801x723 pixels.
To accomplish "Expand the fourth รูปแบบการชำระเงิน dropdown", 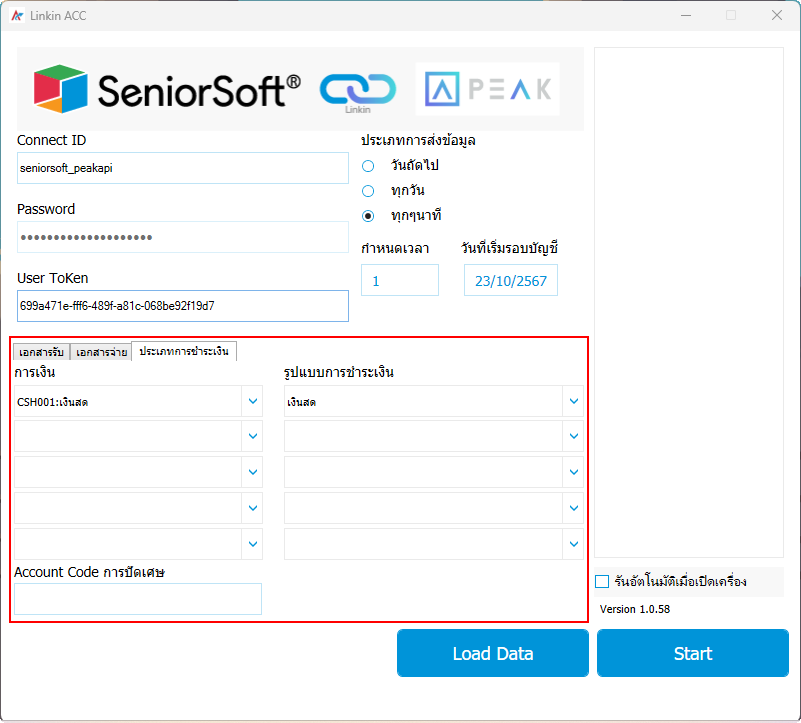I will click(x=574, y=508).
